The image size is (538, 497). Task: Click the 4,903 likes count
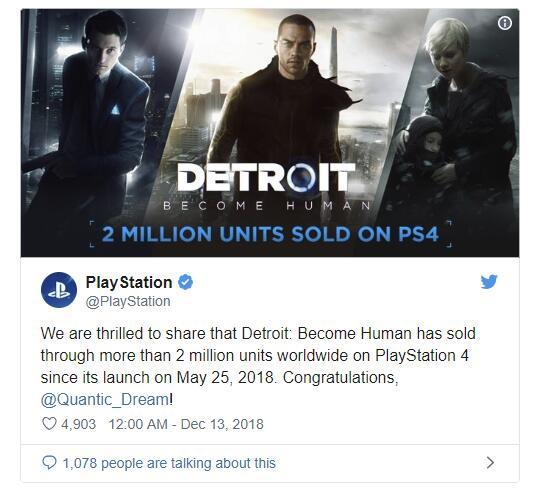tap(79, 424)
